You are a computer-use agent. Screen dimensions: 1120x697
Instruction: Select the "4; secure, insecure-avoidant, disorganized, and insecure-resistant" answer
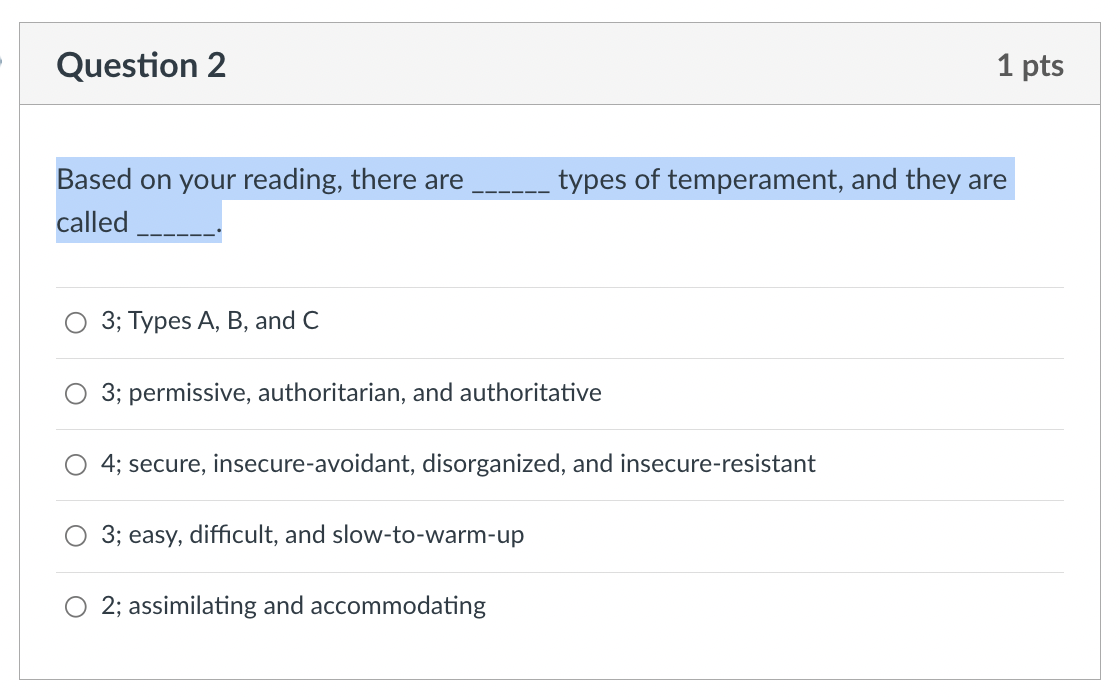(x=75, y=464)
